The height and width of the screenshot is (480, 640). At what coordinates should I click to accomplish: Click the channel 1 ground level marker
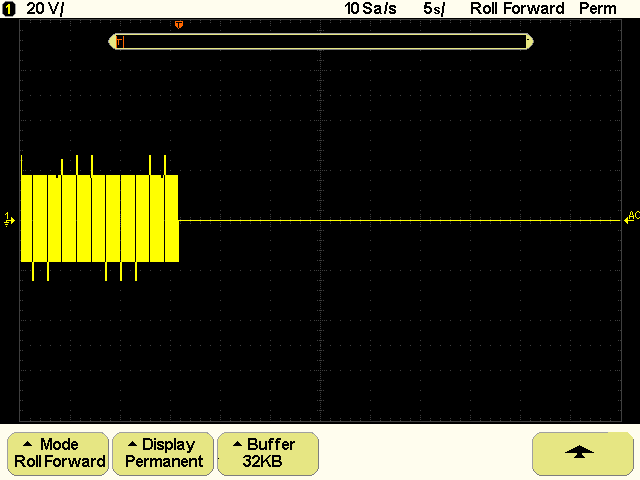[9, 219]
